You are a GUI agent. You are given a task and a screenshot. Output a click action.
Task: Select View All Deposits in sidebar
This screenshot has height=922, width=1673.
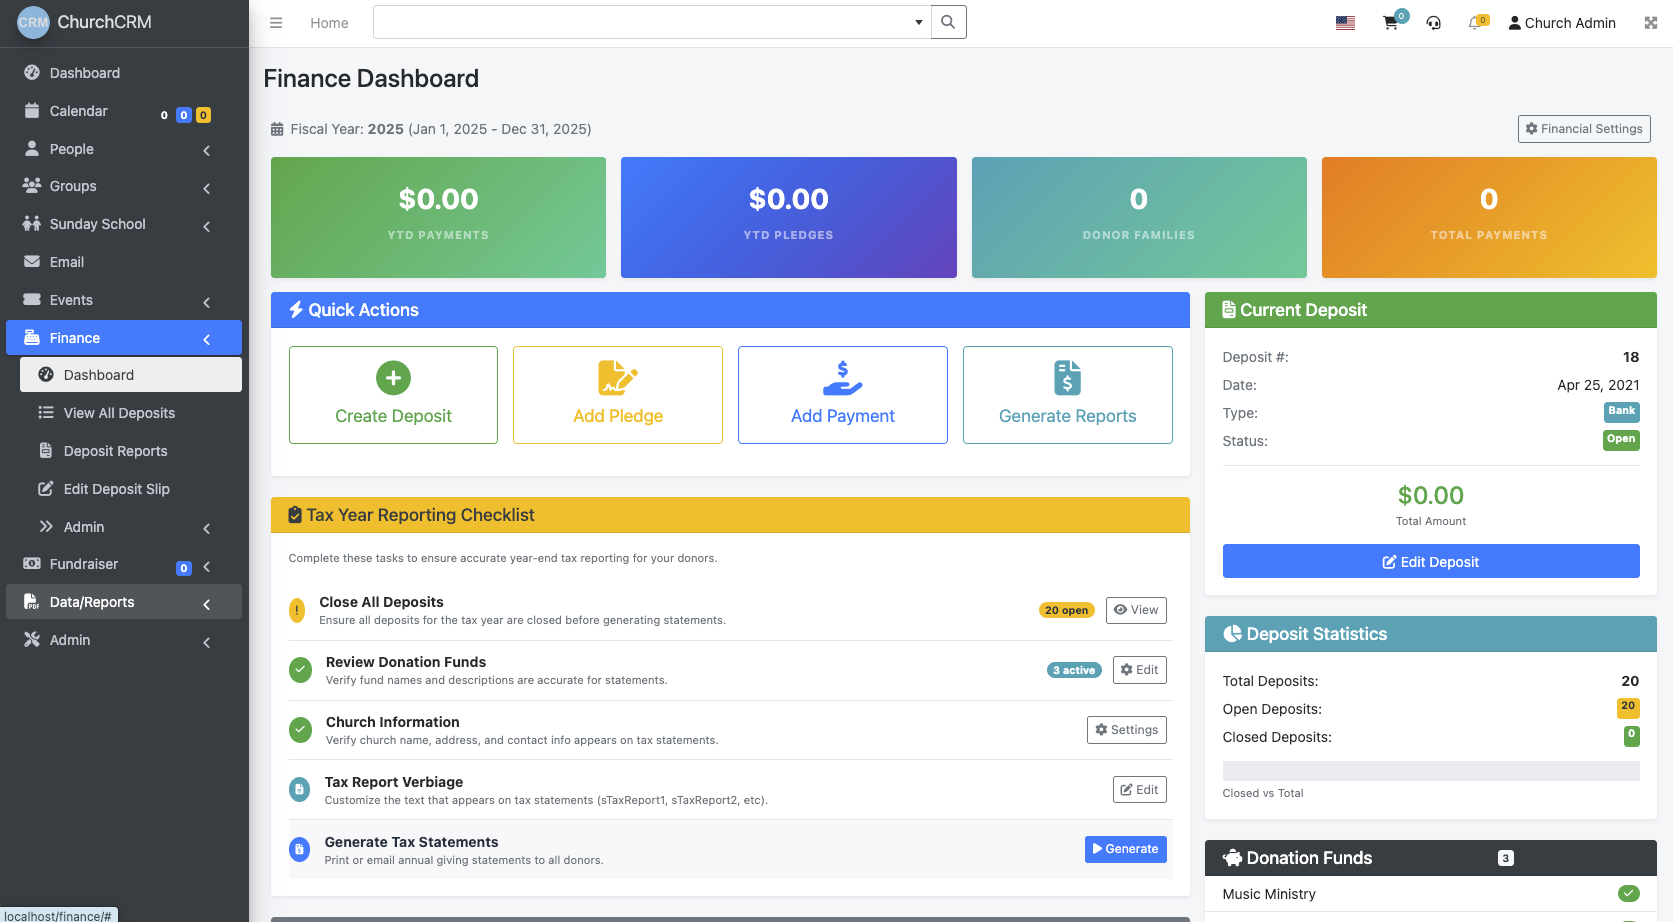[117, 413]
